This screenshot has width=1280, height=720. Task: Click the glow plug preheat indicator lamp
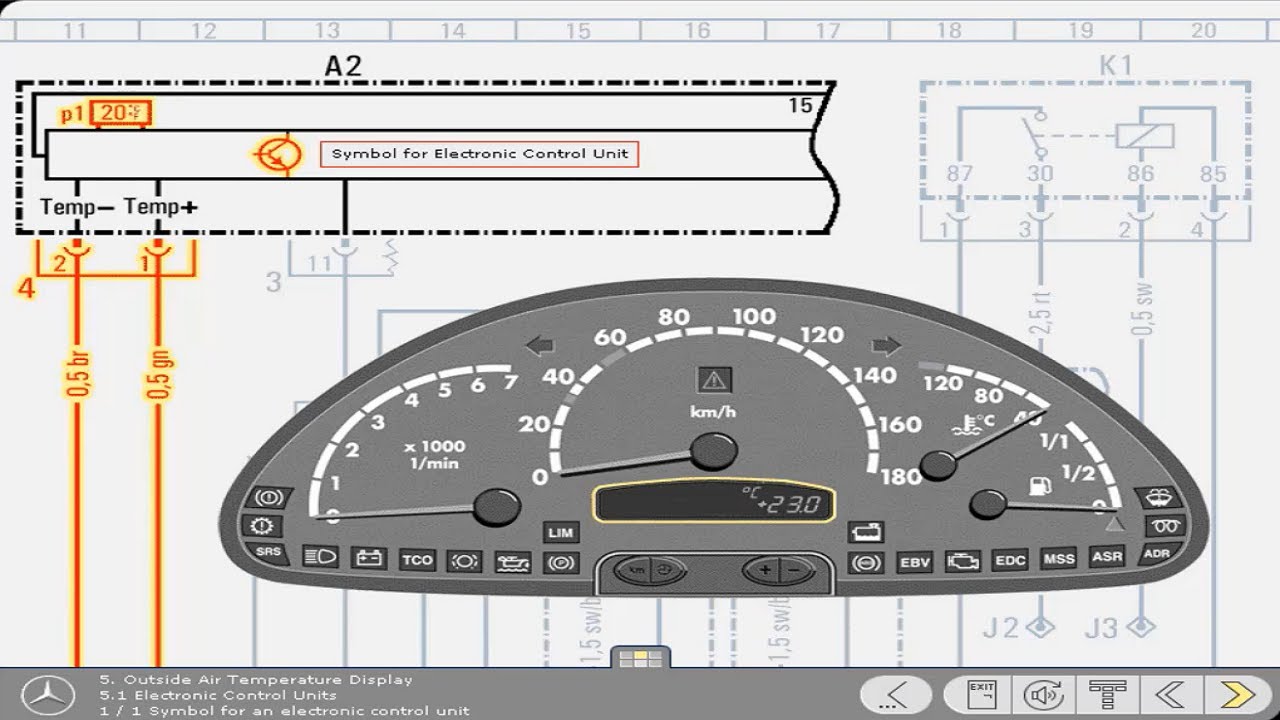(1166, 525)
